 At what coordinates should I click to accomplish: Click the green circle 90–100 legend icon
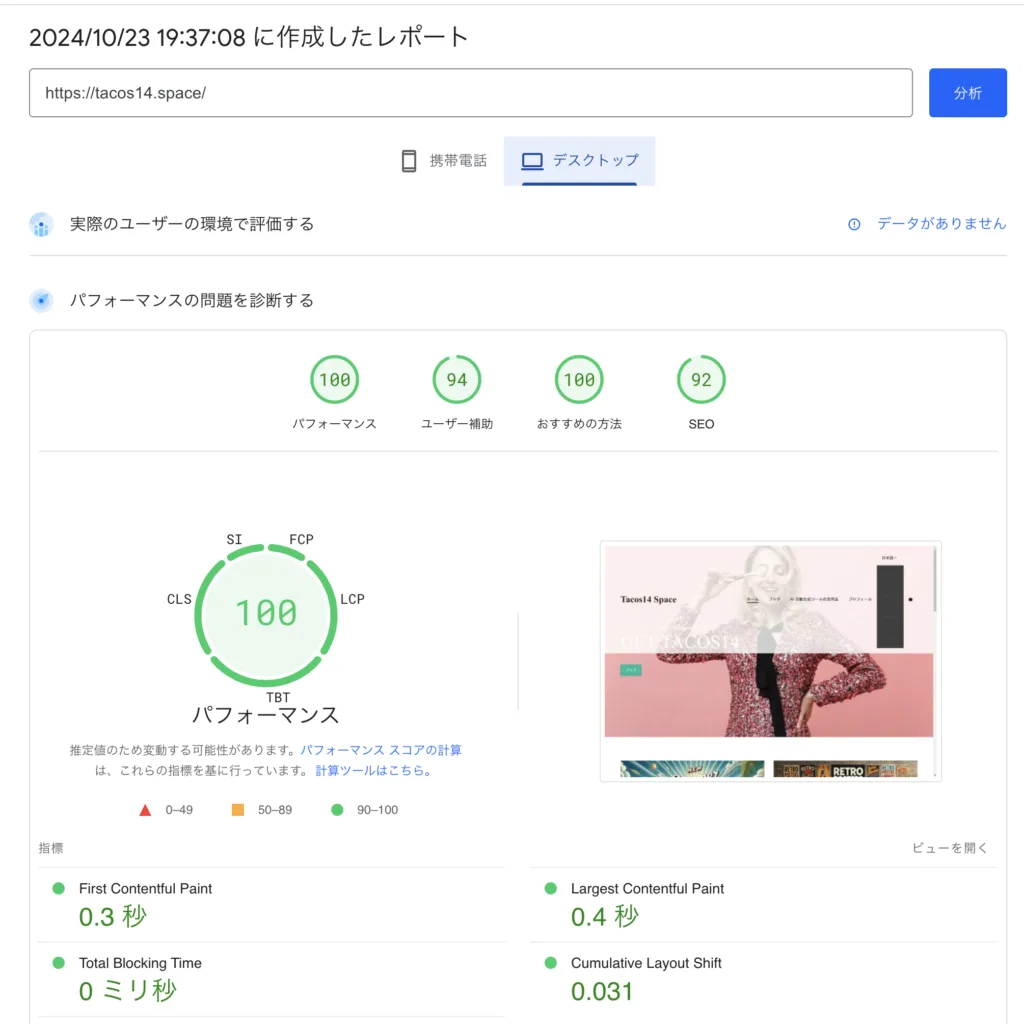coord(337,810)
